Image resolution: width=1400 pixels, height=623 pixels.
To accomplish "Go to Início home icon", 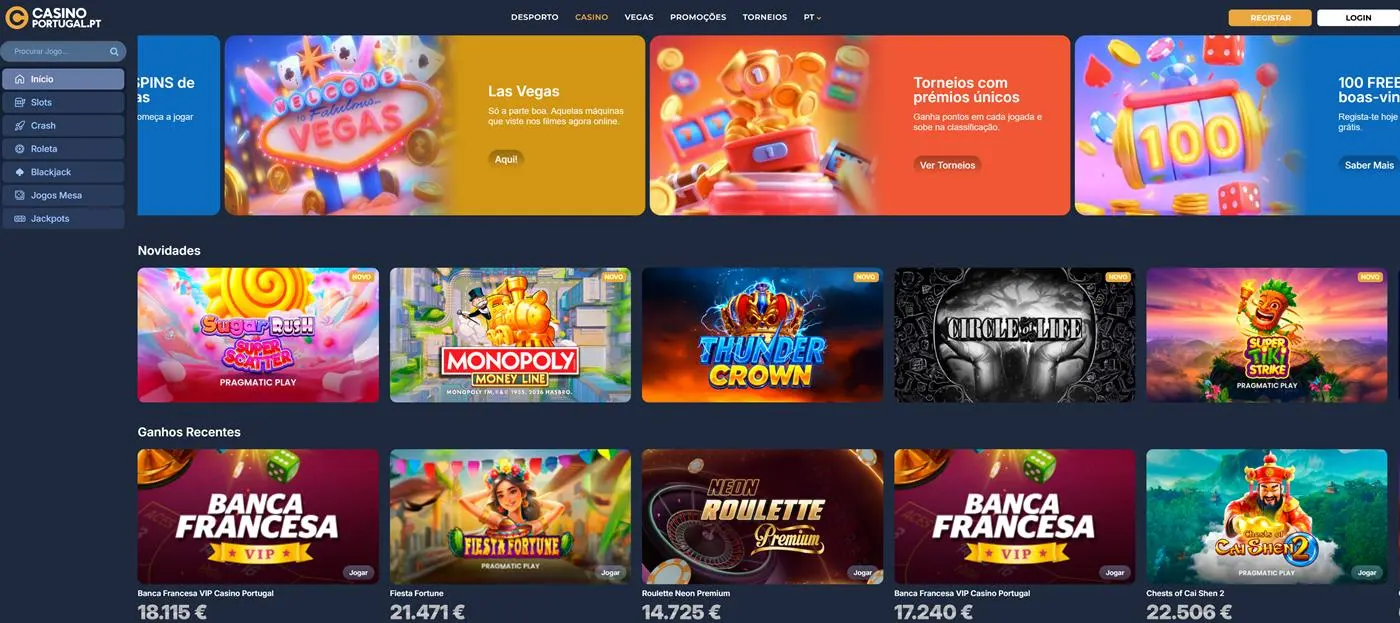I will [20, 79].
